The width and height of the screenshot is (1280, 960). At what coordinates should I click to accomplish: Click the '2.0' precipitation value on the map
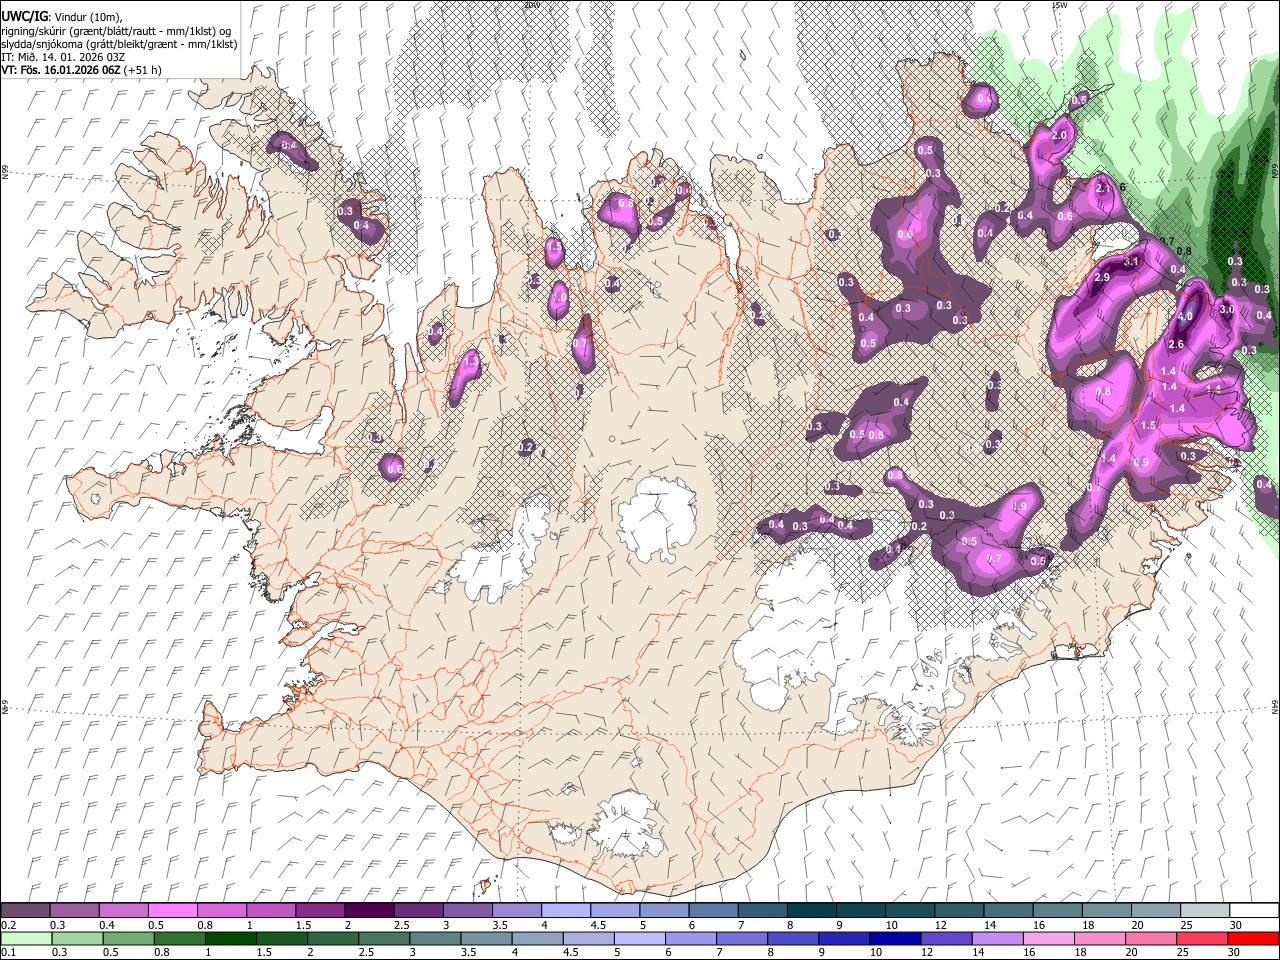pyautogui.click(x=1060, y=135)
